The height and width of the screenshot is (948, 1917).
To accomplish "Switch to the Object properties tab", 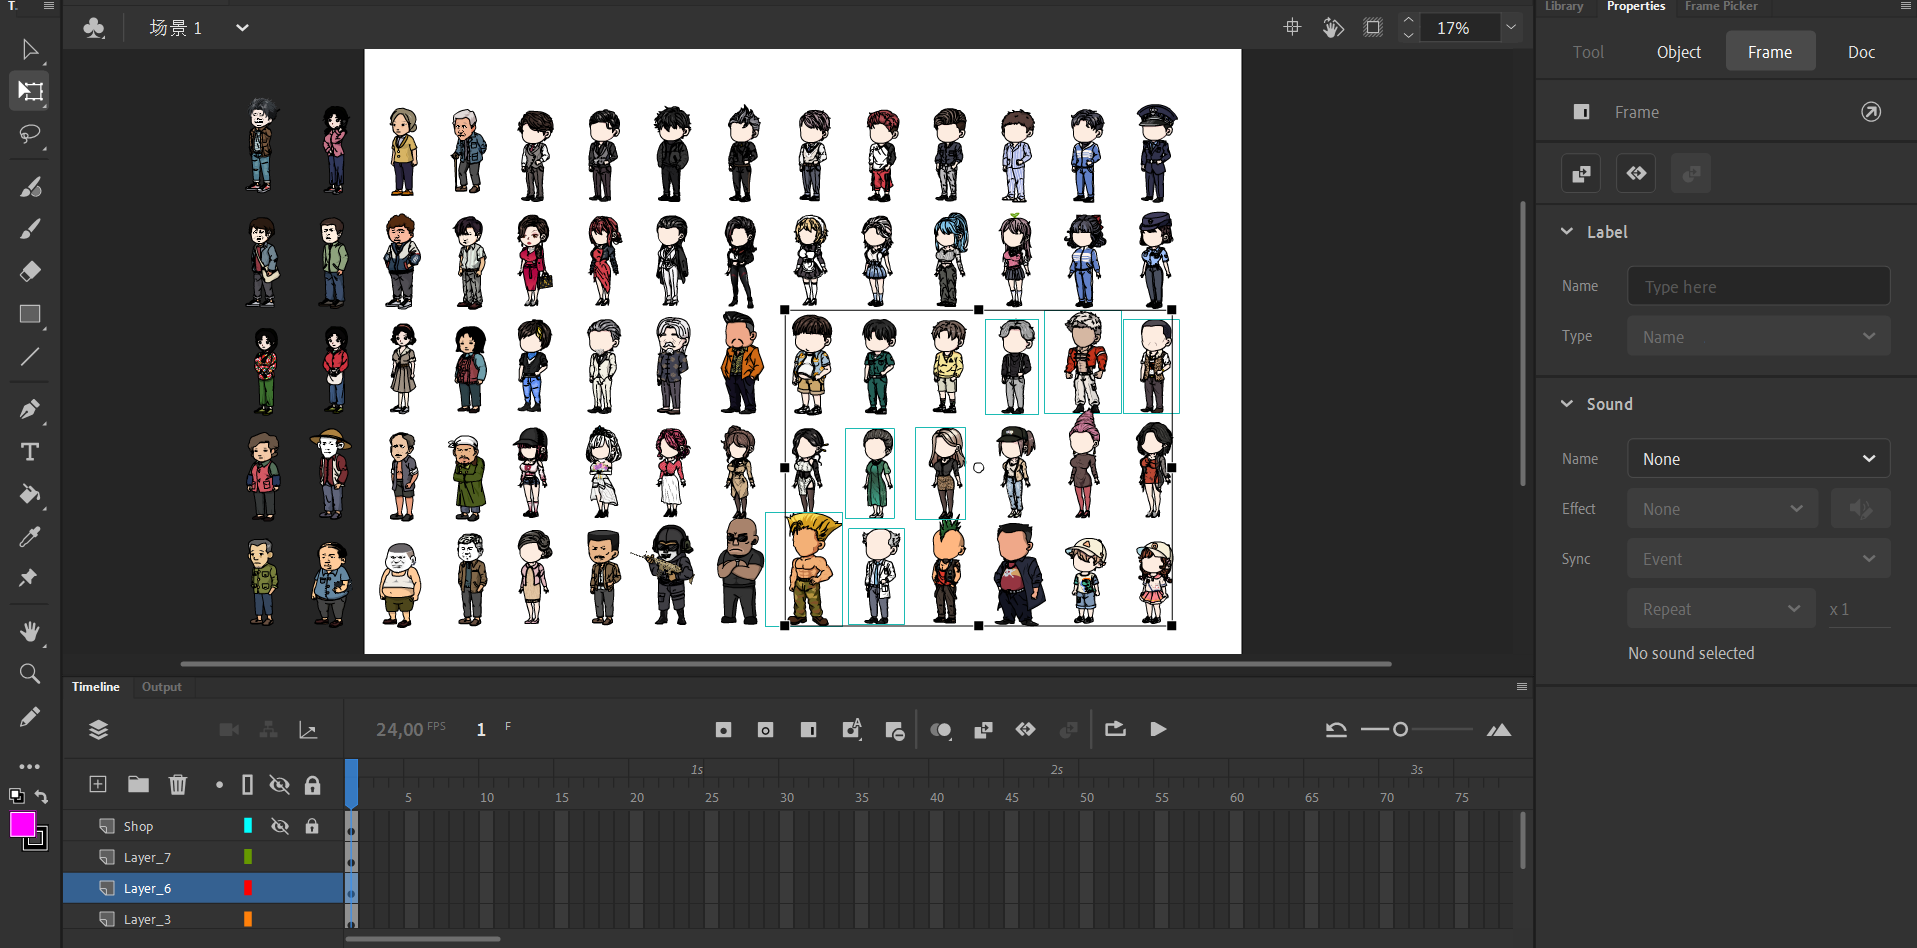I will (x=1678, y=52).
